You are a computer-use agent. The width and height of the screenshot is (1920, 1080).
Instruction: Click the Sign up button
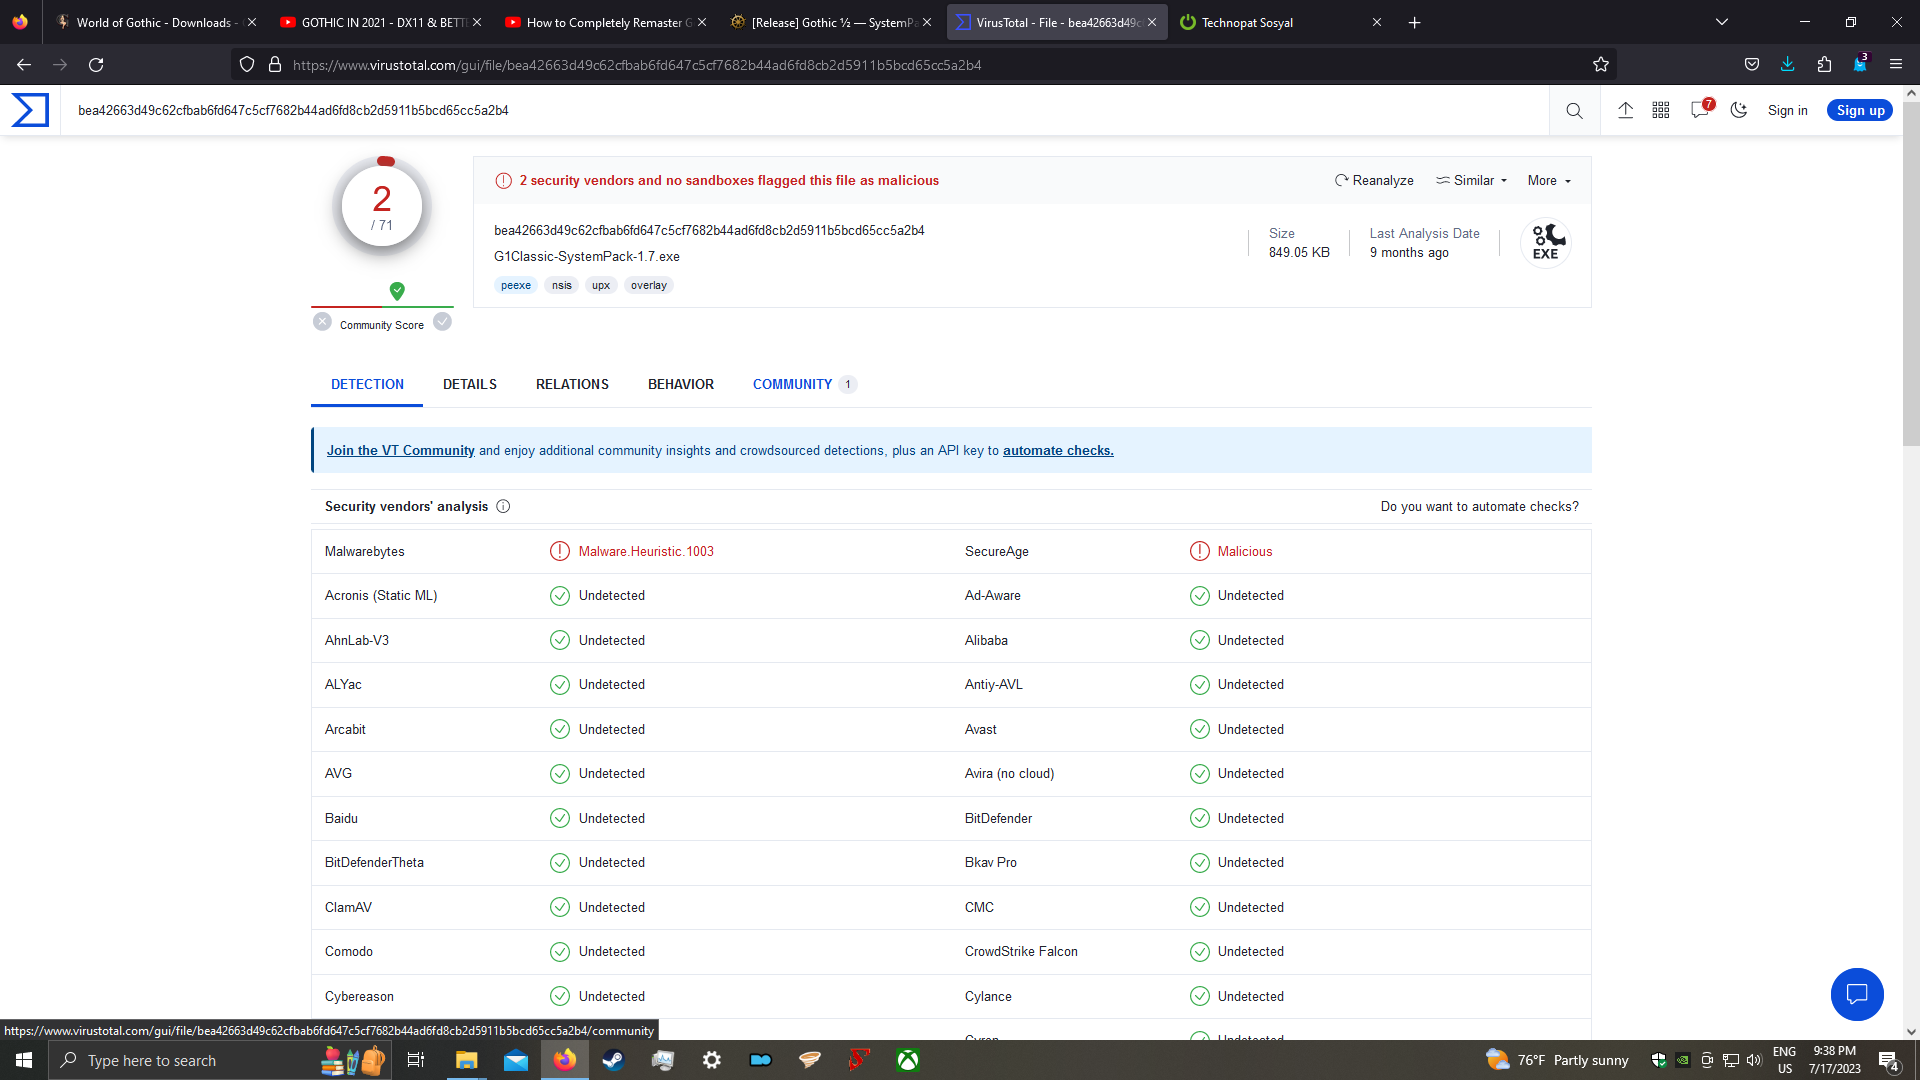[x=1860, y=110]
